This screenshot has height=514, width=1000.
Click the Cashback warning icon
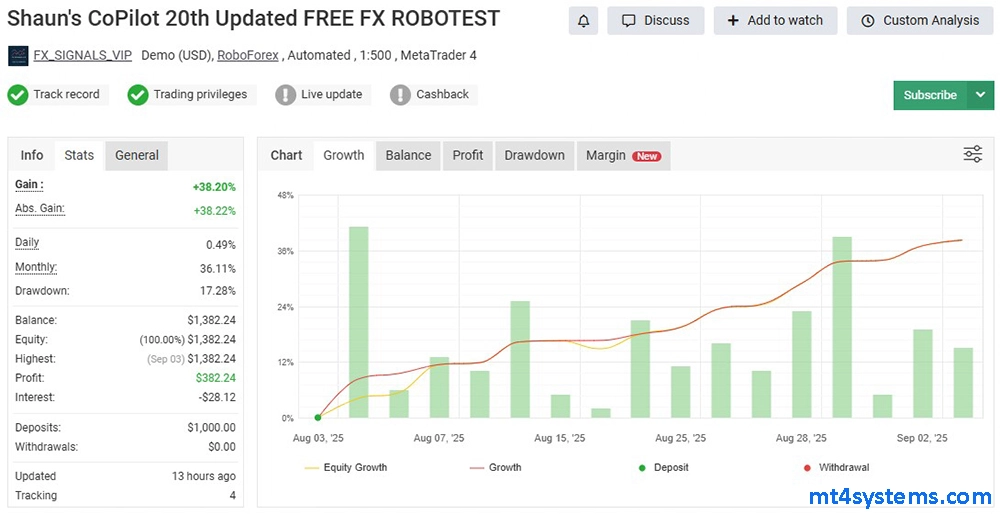tap(401, 95)
